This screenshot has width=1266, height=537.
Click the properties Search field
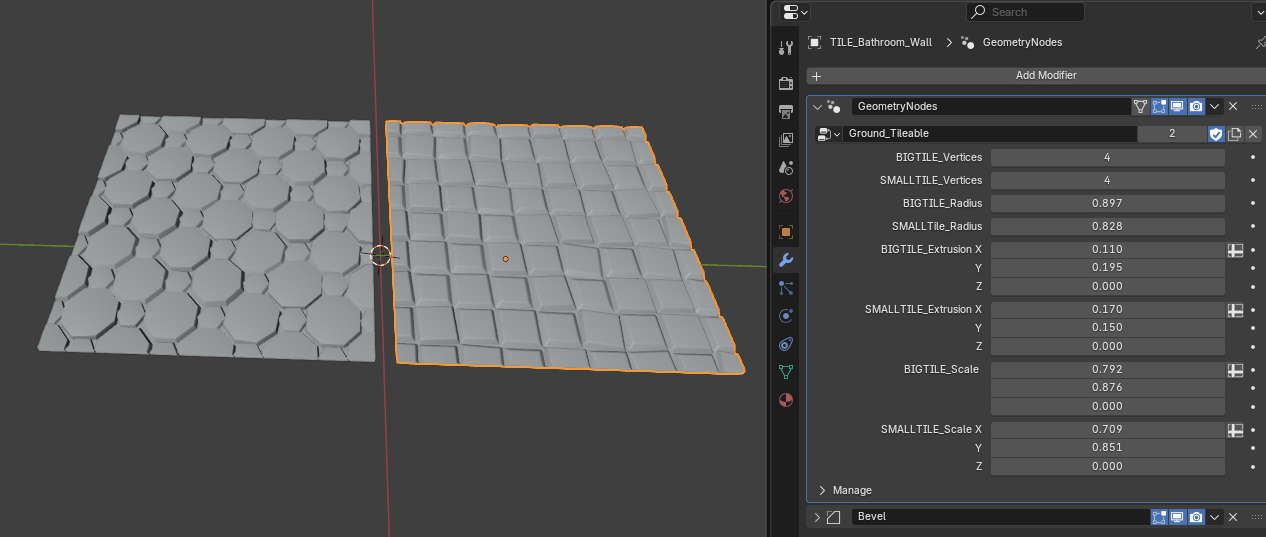[x=1026, y=12]
